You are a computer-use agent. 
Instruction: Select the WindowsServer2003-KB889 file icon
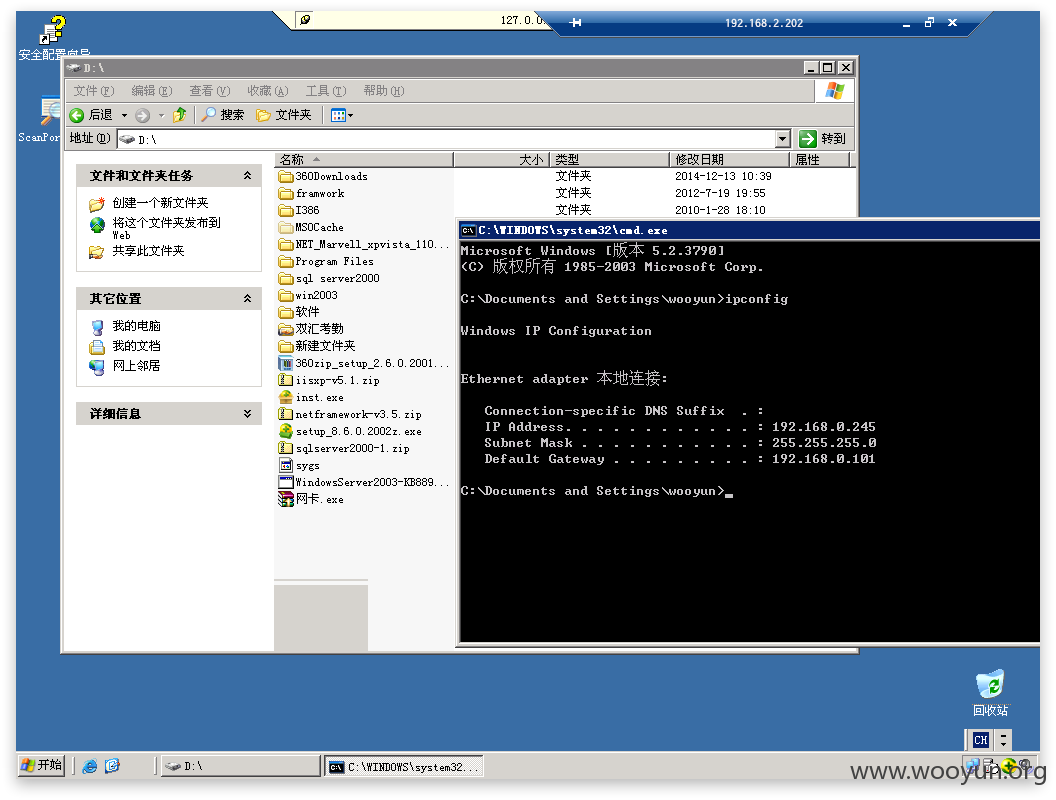[x=286, y=482]
